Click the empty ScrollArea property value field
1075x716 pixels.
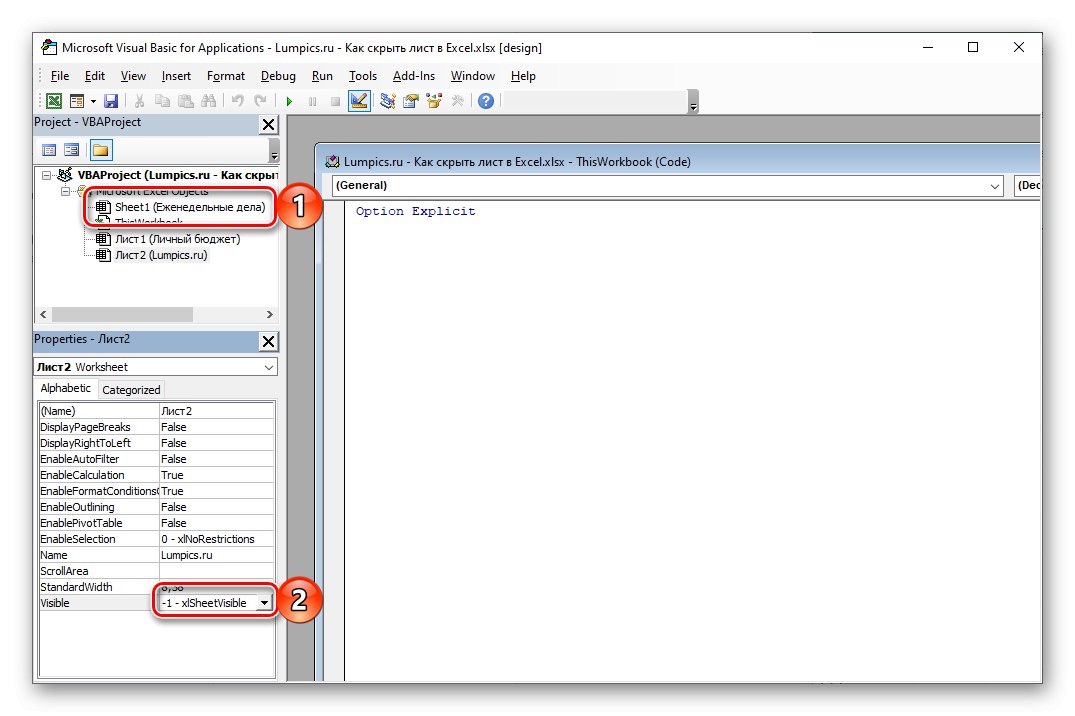click(217, 571)
